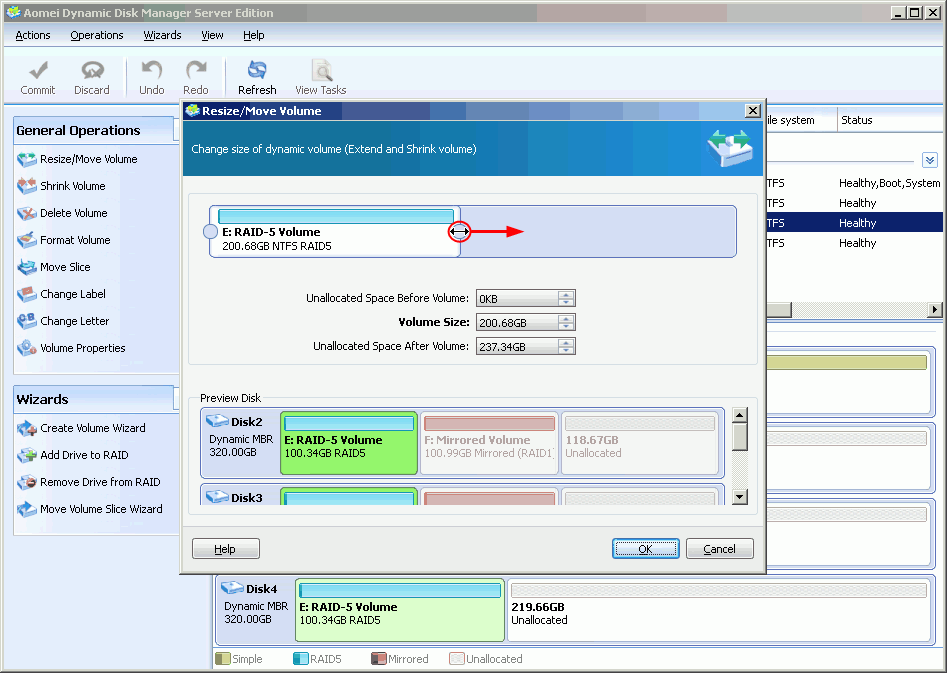Click the left round handle of the E: volume

210,231
